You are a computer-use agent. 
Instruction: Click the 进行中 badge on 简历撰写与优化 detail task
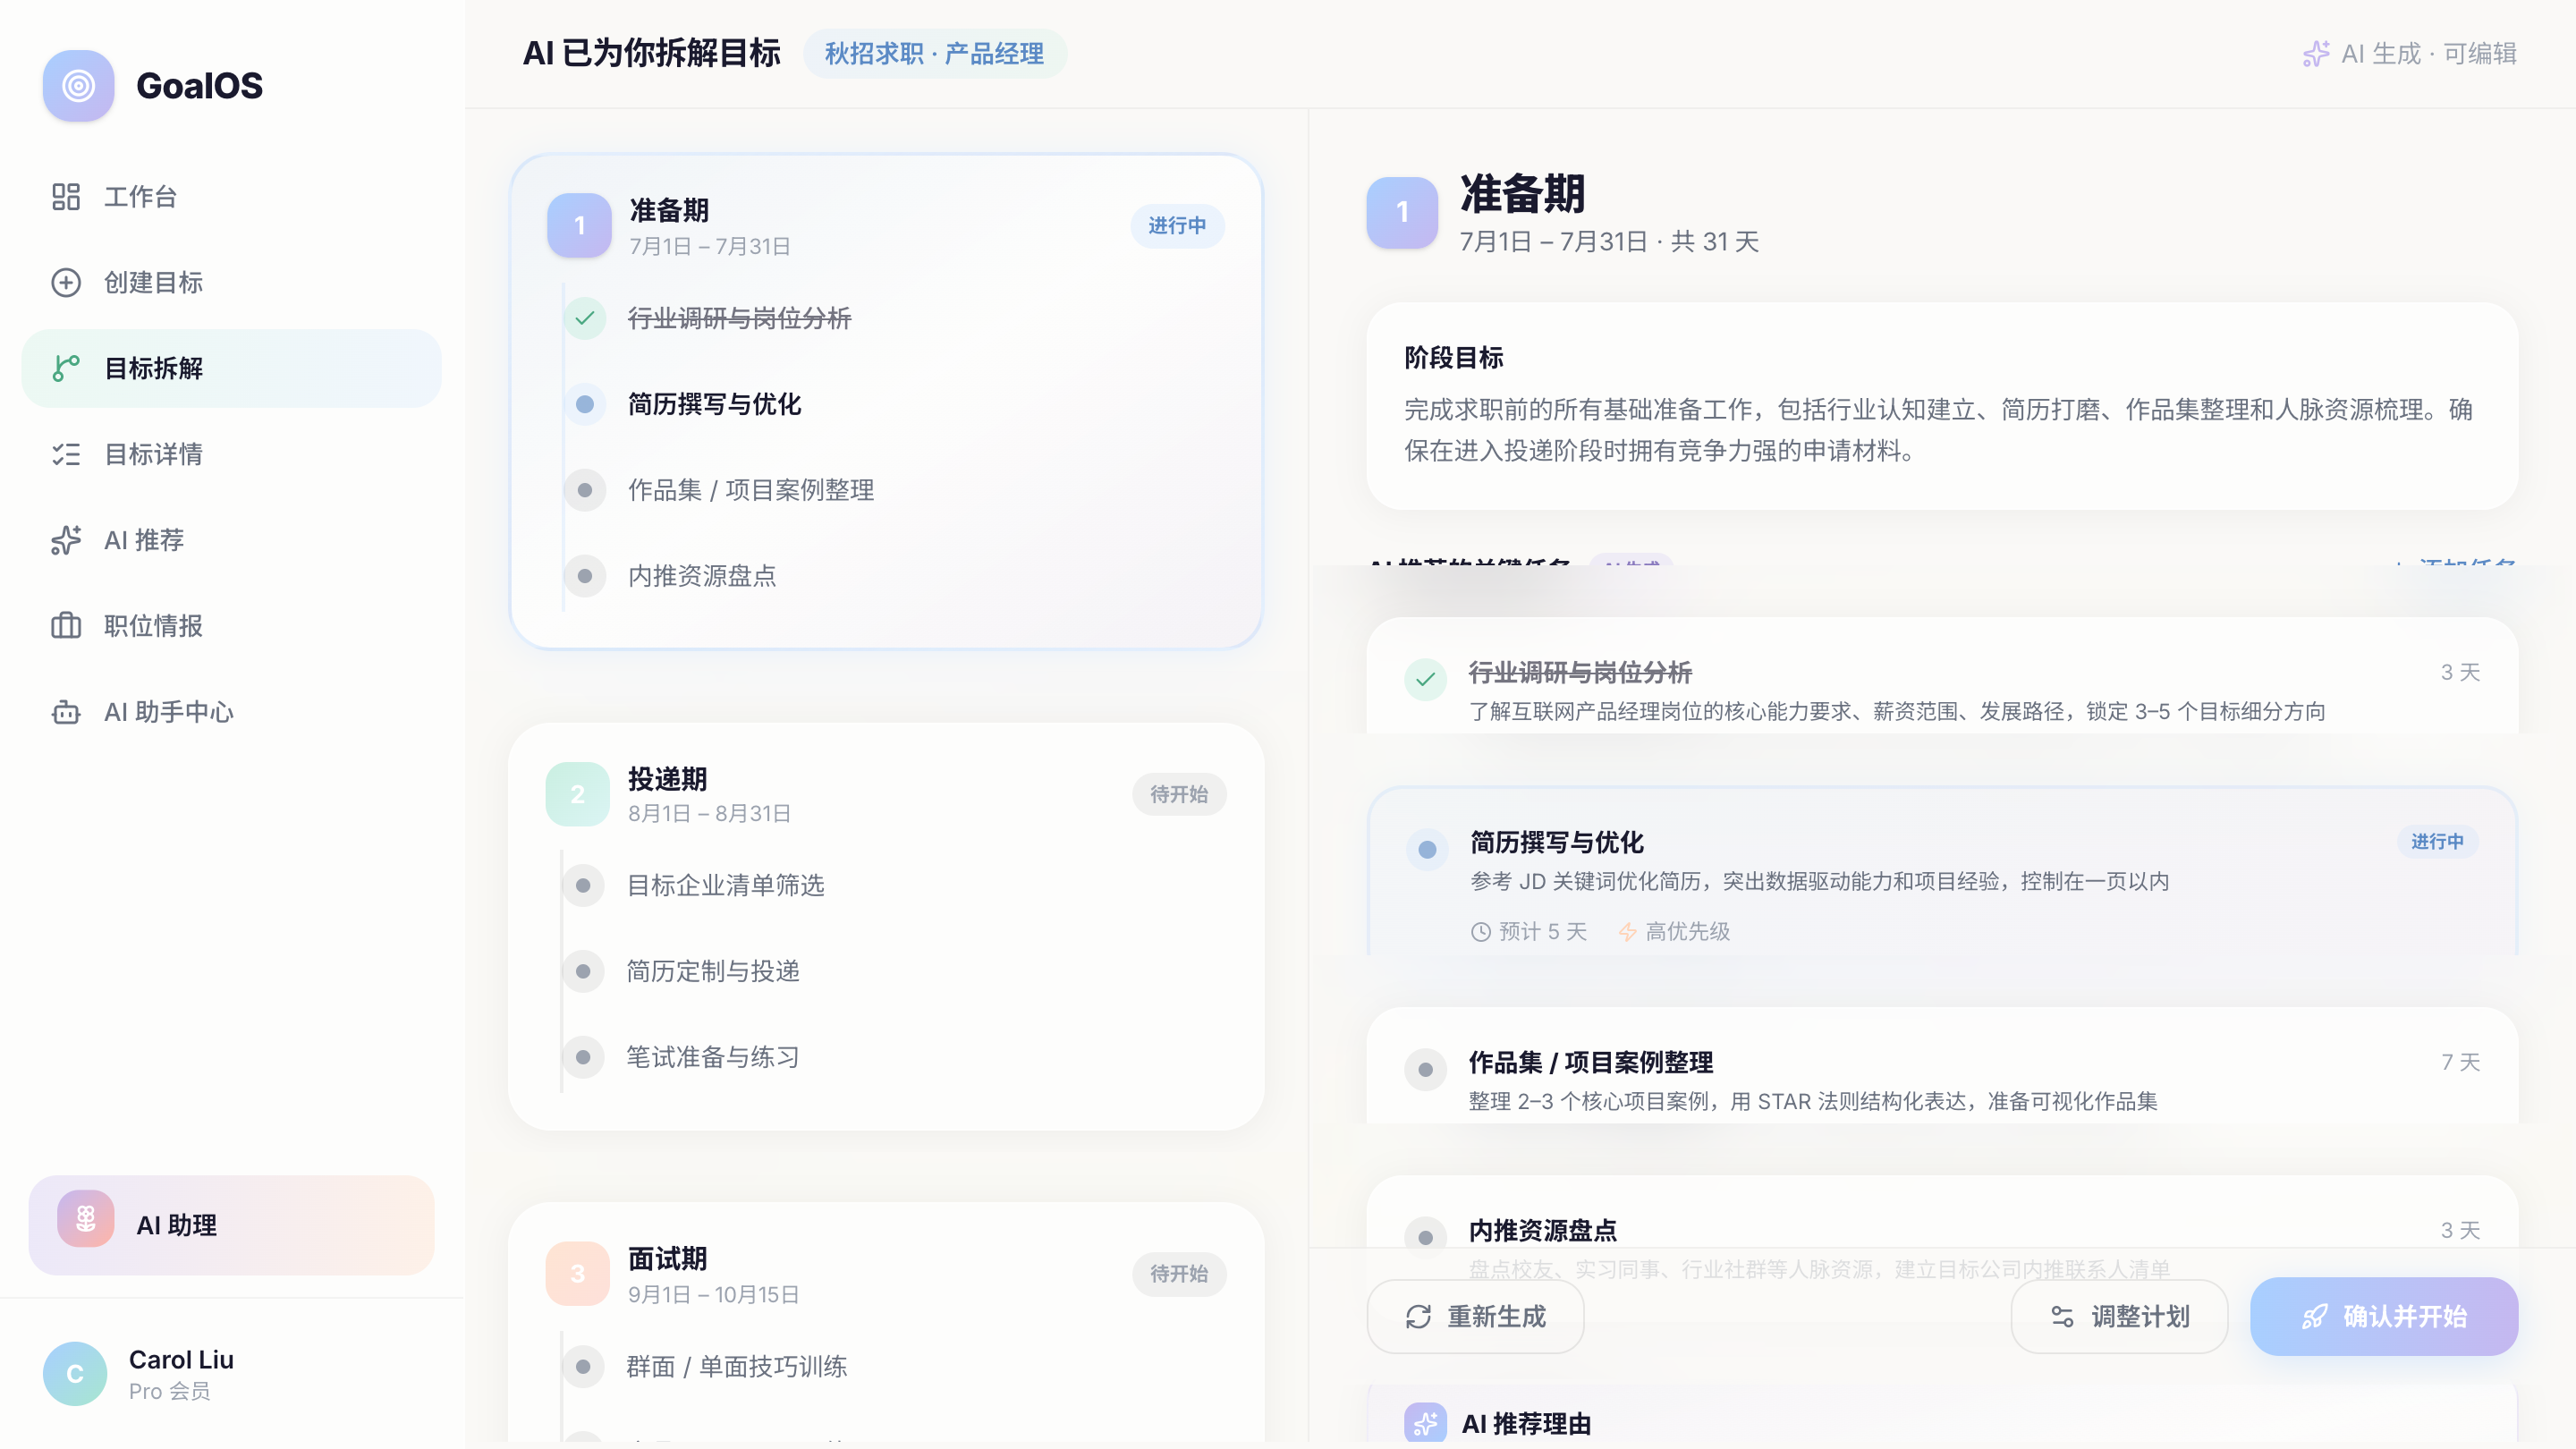(2437, 842)
